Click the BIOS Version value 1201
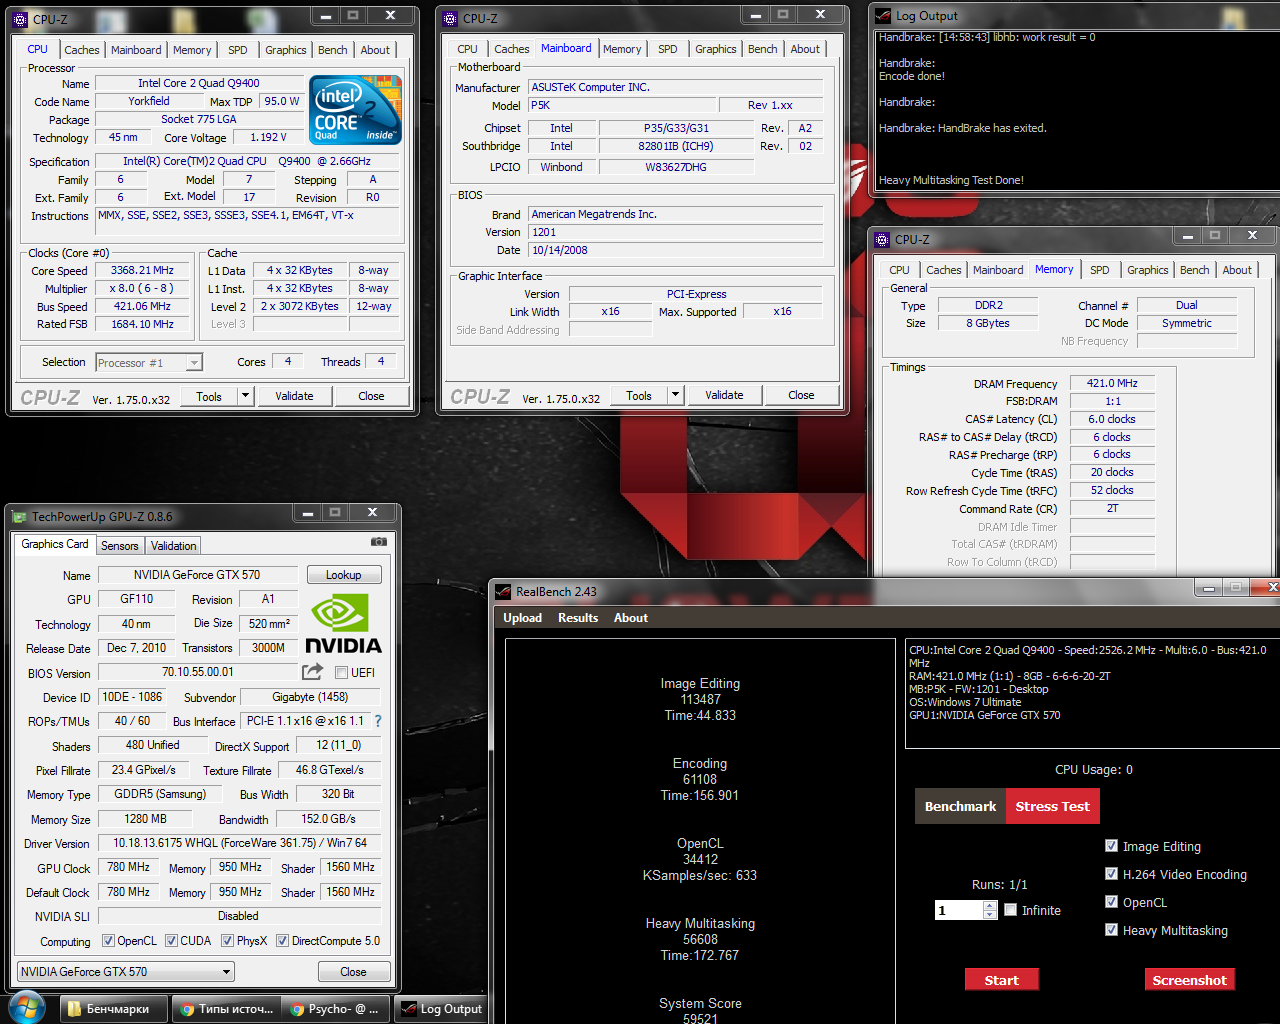The image size is (1280, 1024). pos(675,232)
